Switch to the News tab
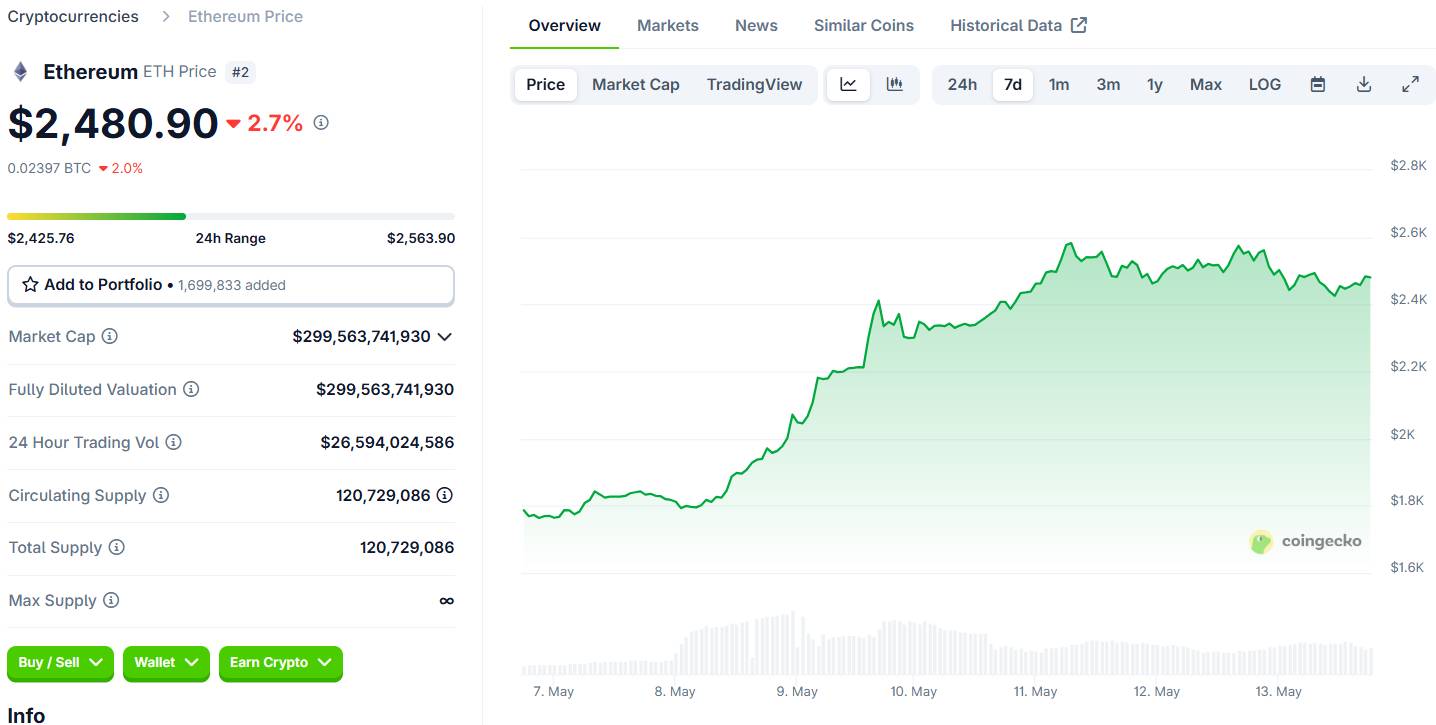Viewport: 1436px width, 725px height. [x=756, y=25]
